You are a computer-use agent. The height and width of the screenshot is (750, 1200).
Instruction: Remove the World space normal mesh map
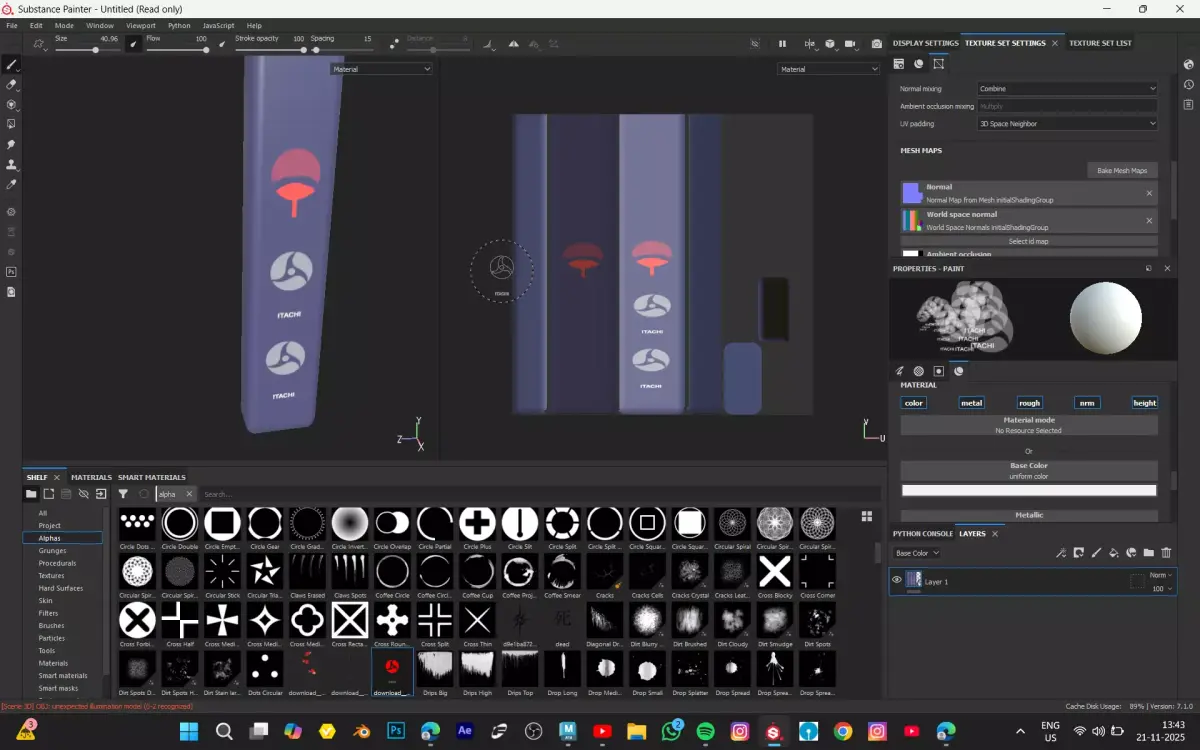[x=1149, y=220]
